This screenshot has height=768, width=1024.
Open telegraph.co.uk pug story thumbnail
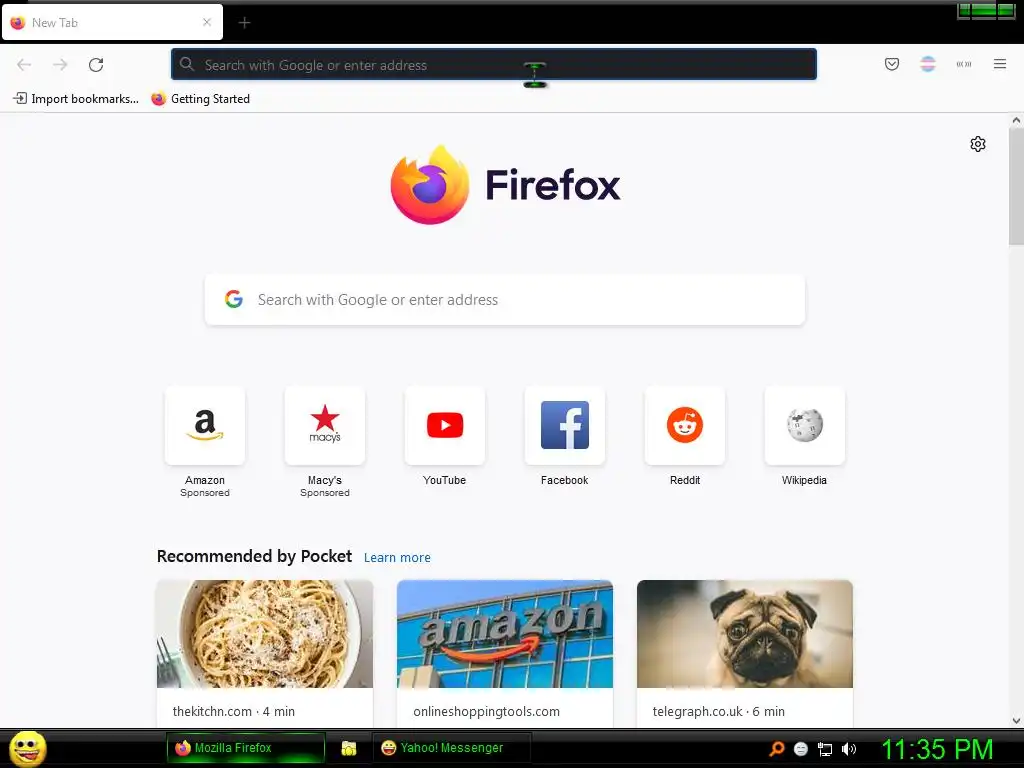tap(745, 633)
